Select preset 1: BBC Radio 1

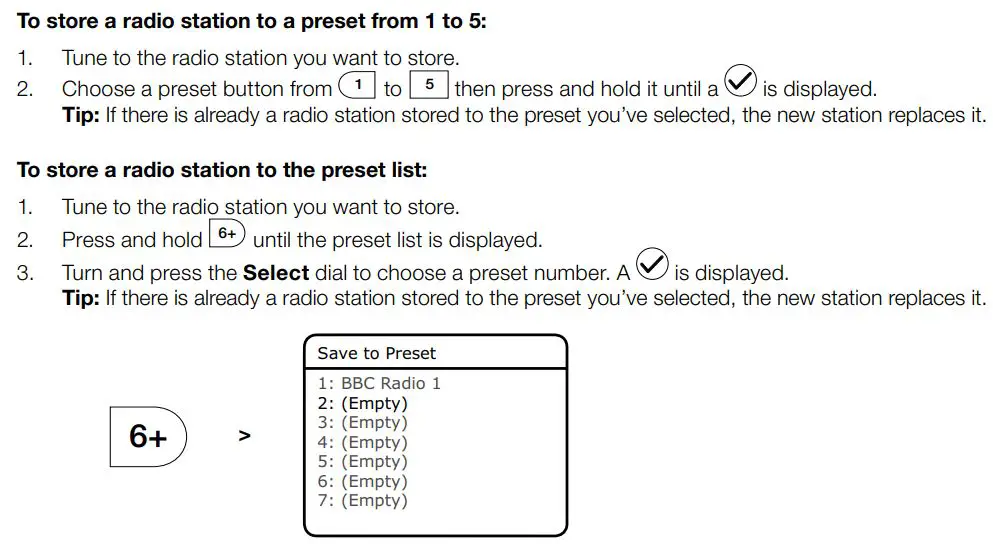[379, 383]
